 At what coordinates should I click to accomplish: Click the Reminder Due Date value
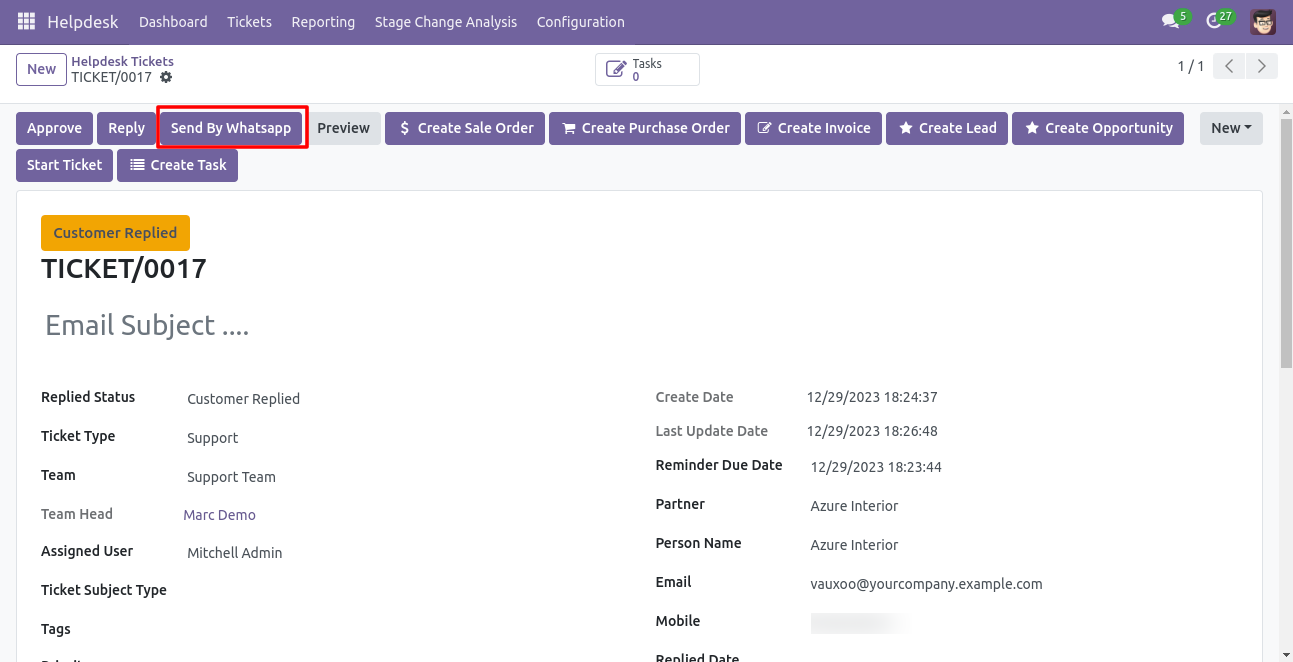pos(876,467)
